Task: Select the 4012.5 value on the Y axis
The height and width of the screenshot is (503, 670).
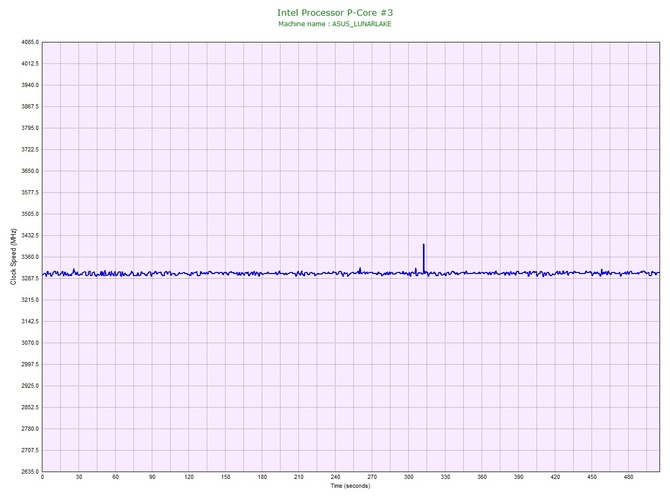Action: (x=30, y=64)
